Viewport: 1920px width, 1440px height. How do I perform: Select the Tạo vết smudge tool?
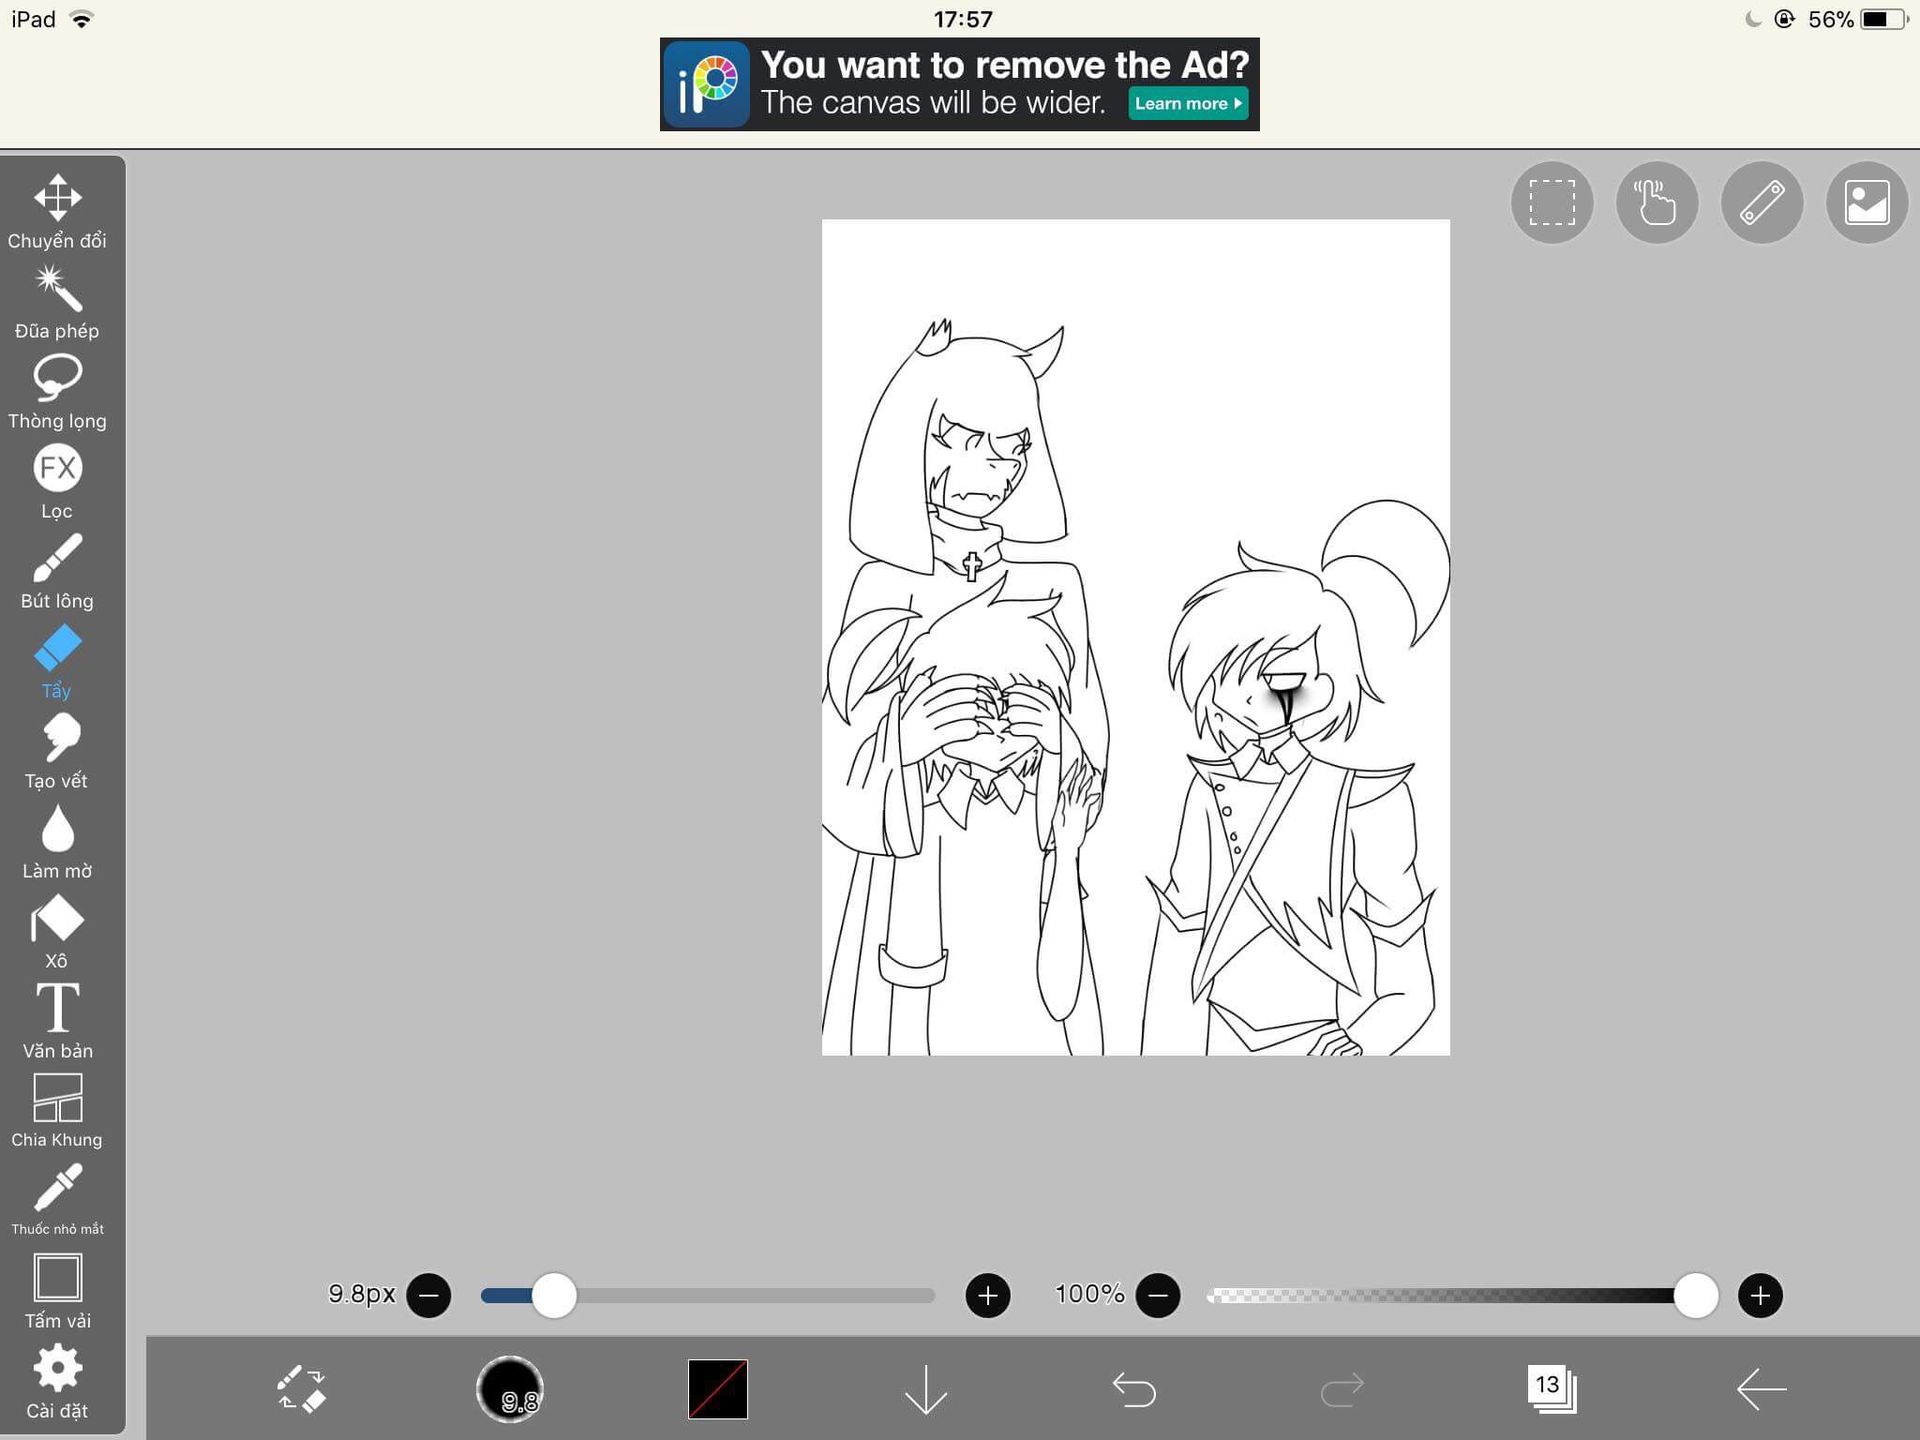tap(57, 750)
